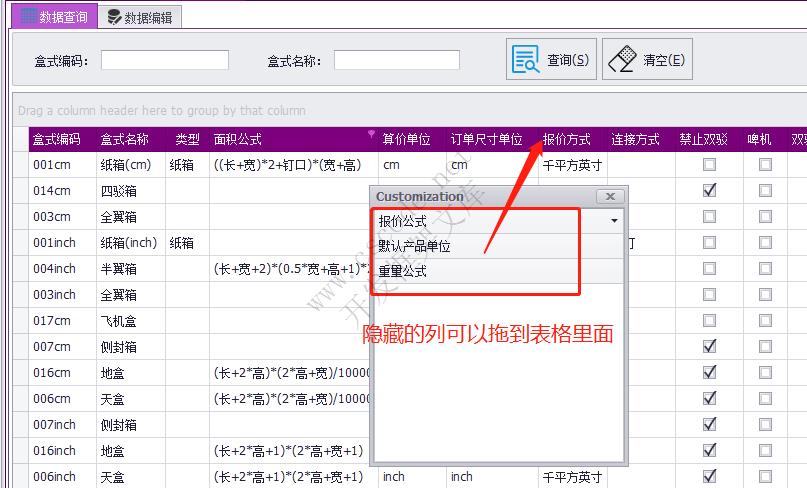Select the 004inch code cell

tap(62, 269)
